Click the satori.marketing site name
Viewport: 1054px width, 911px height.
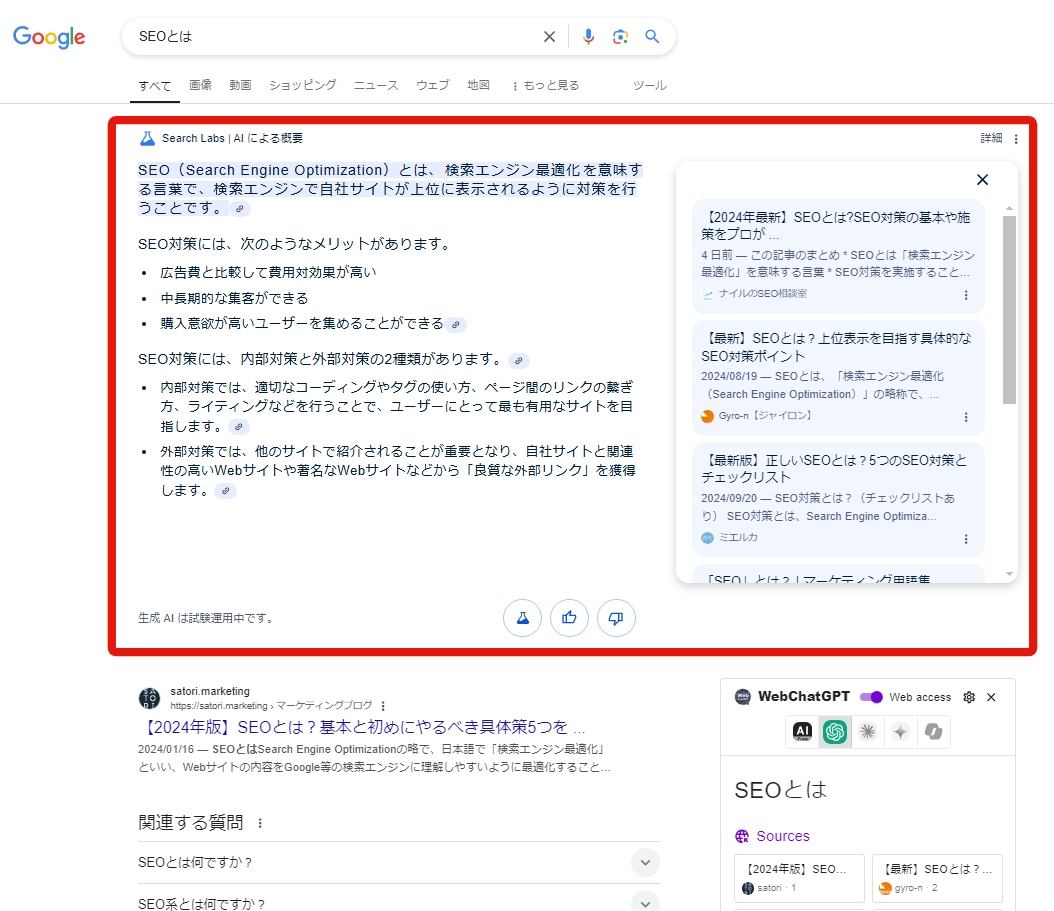[210, 691]
